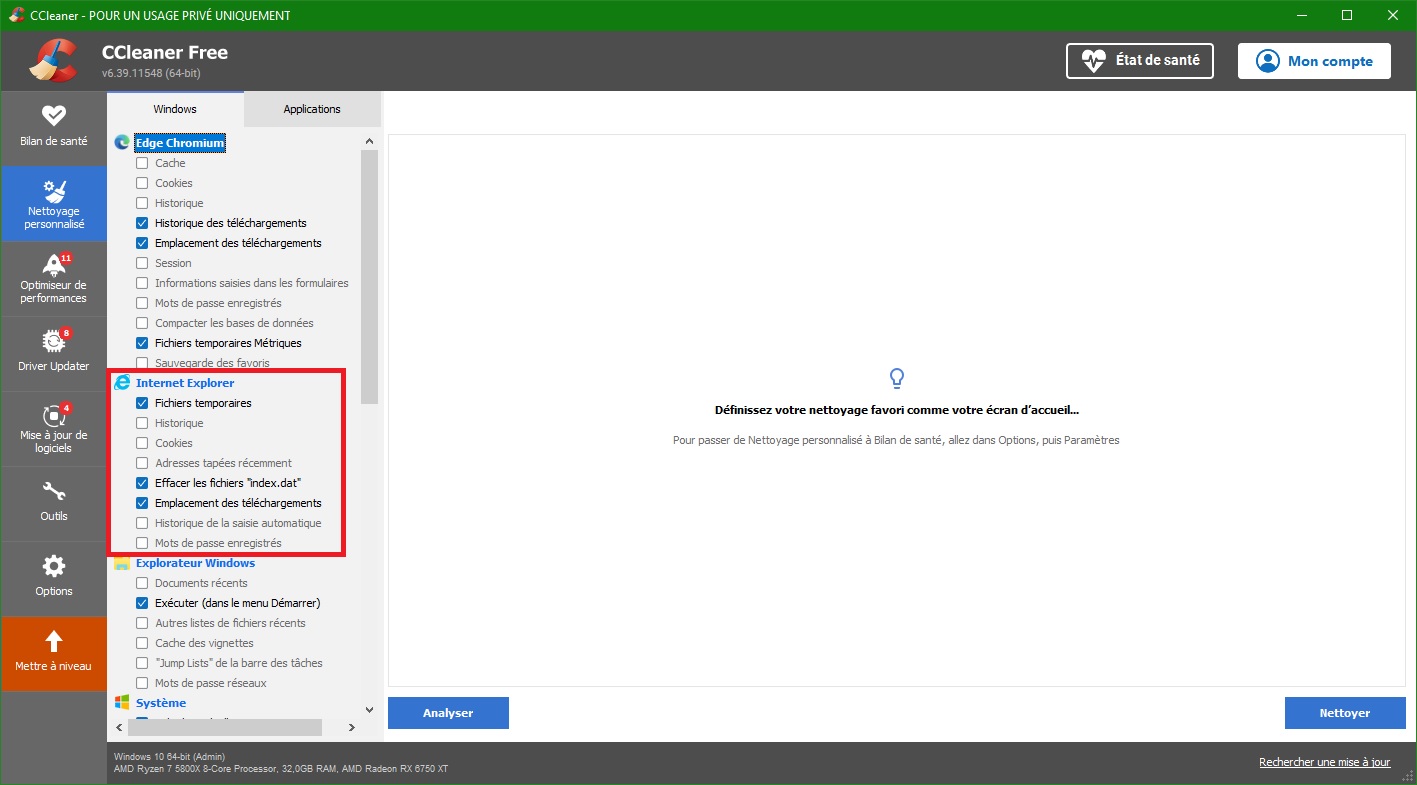Collapse the Internet Explorer section header
This screenshot has height=785, width=1417.
[185, 383]
